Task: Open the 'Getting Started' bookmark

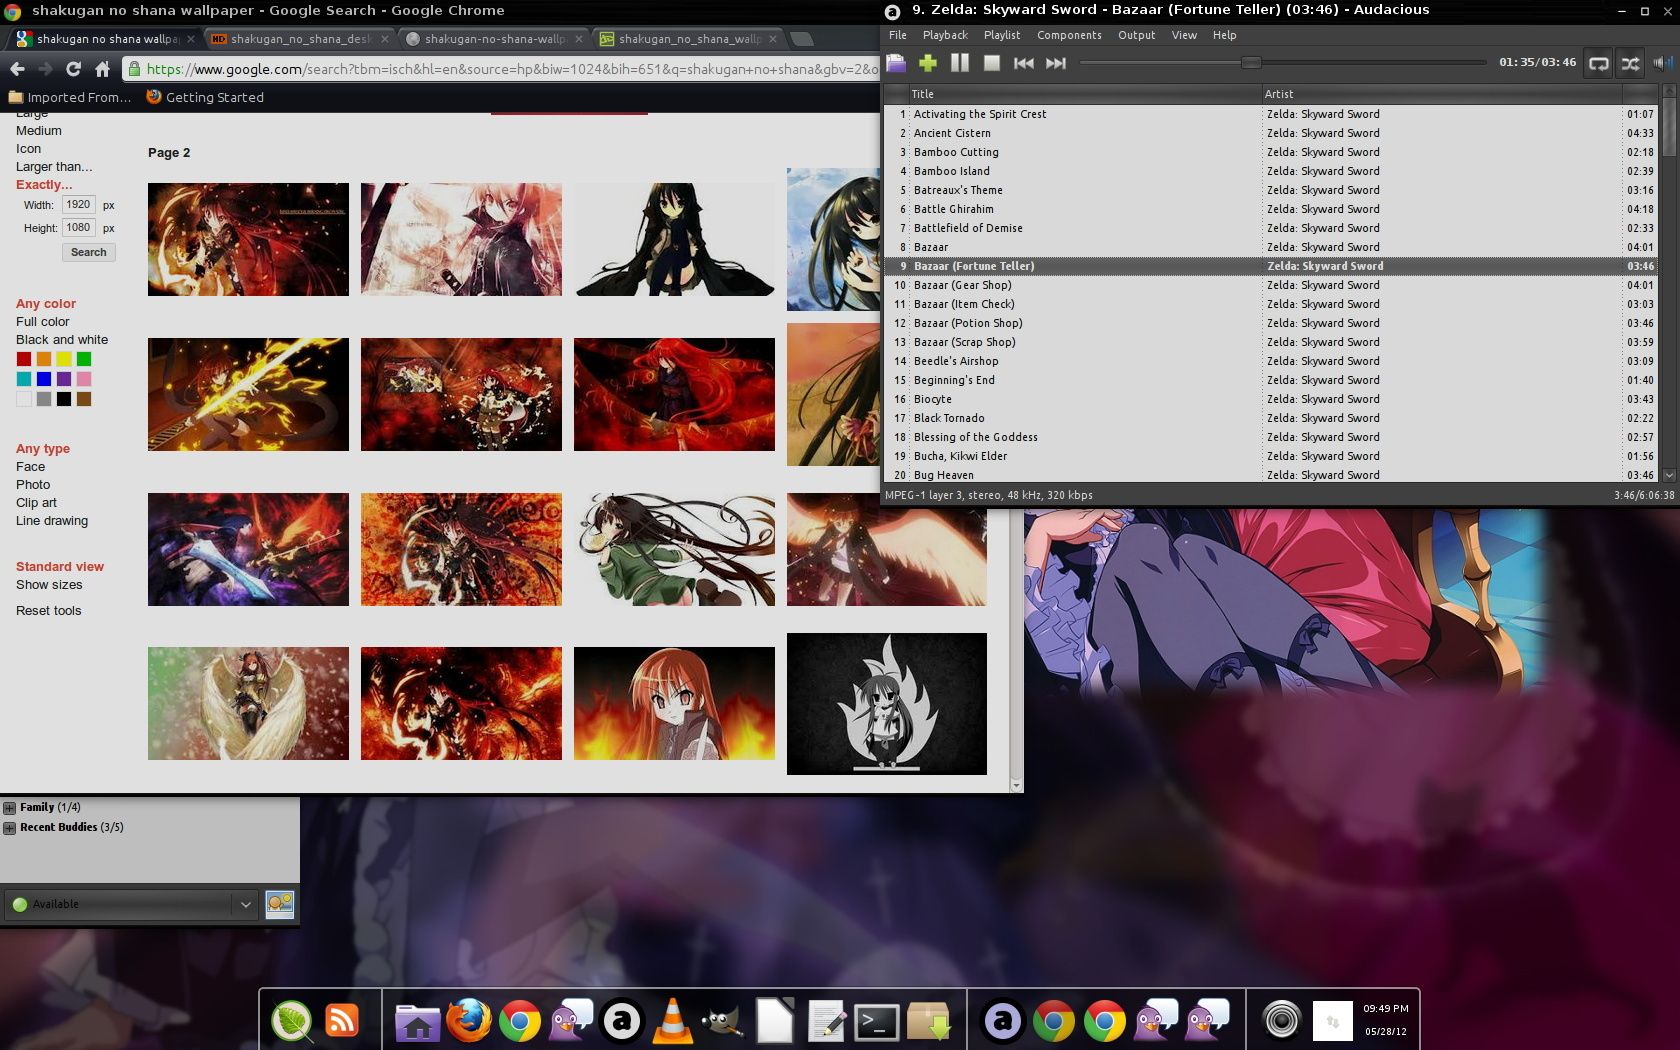Action: click(x=205, y=97)
